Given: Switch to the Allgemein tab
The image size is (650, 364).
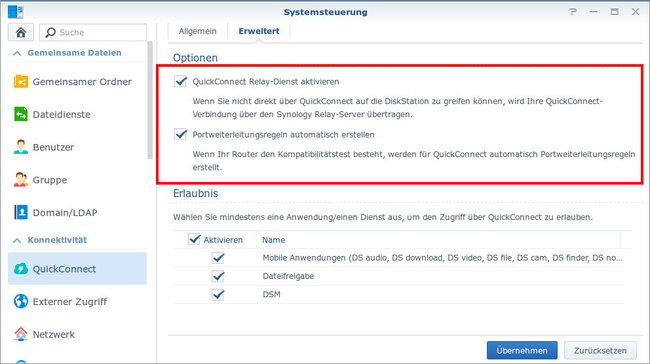Looking at the screenshot, I should point(197,31).
